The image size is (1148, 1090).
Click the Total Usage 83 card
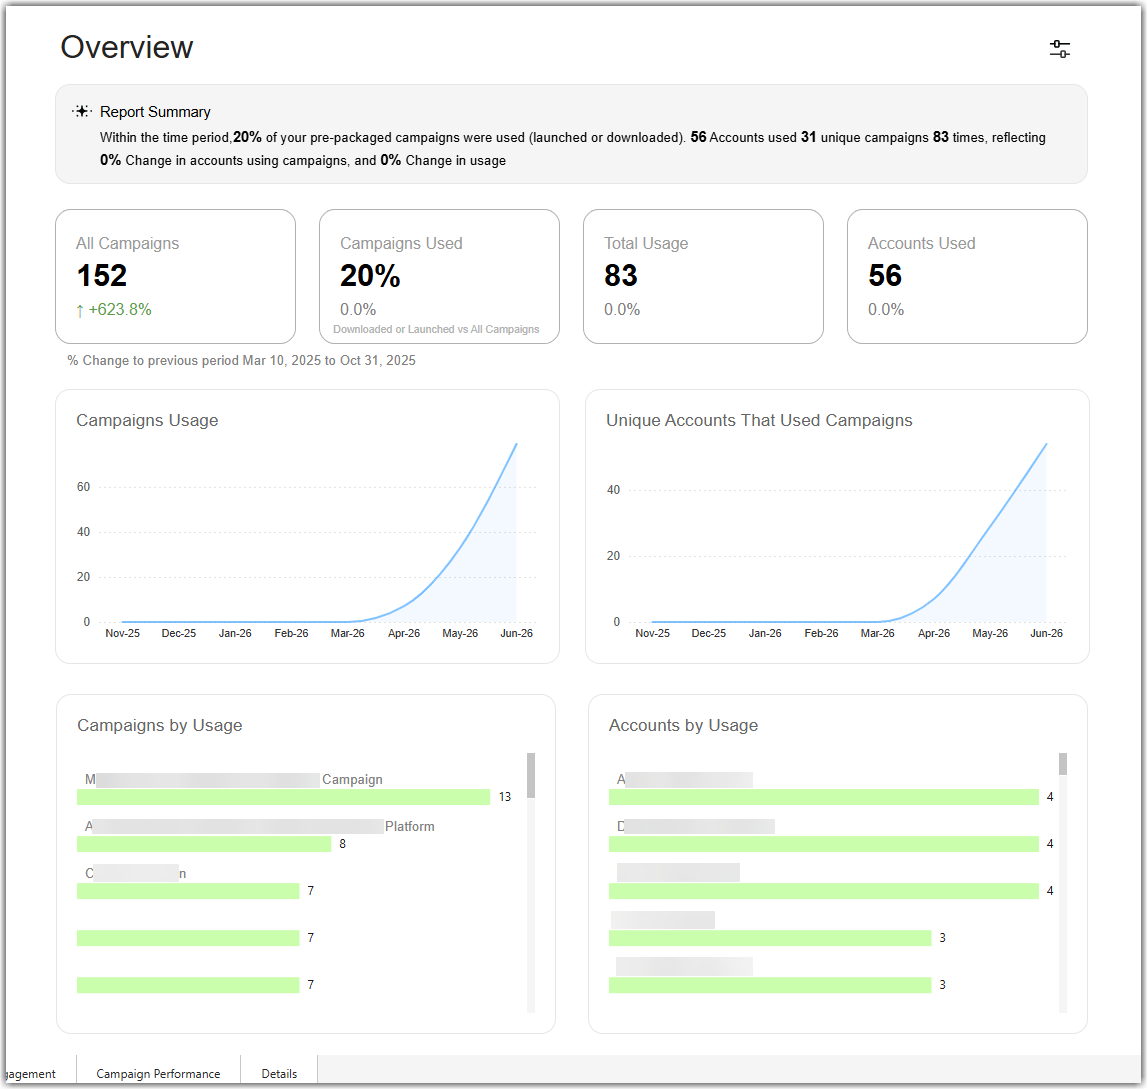pyautogui.click(x=704, y=277)
